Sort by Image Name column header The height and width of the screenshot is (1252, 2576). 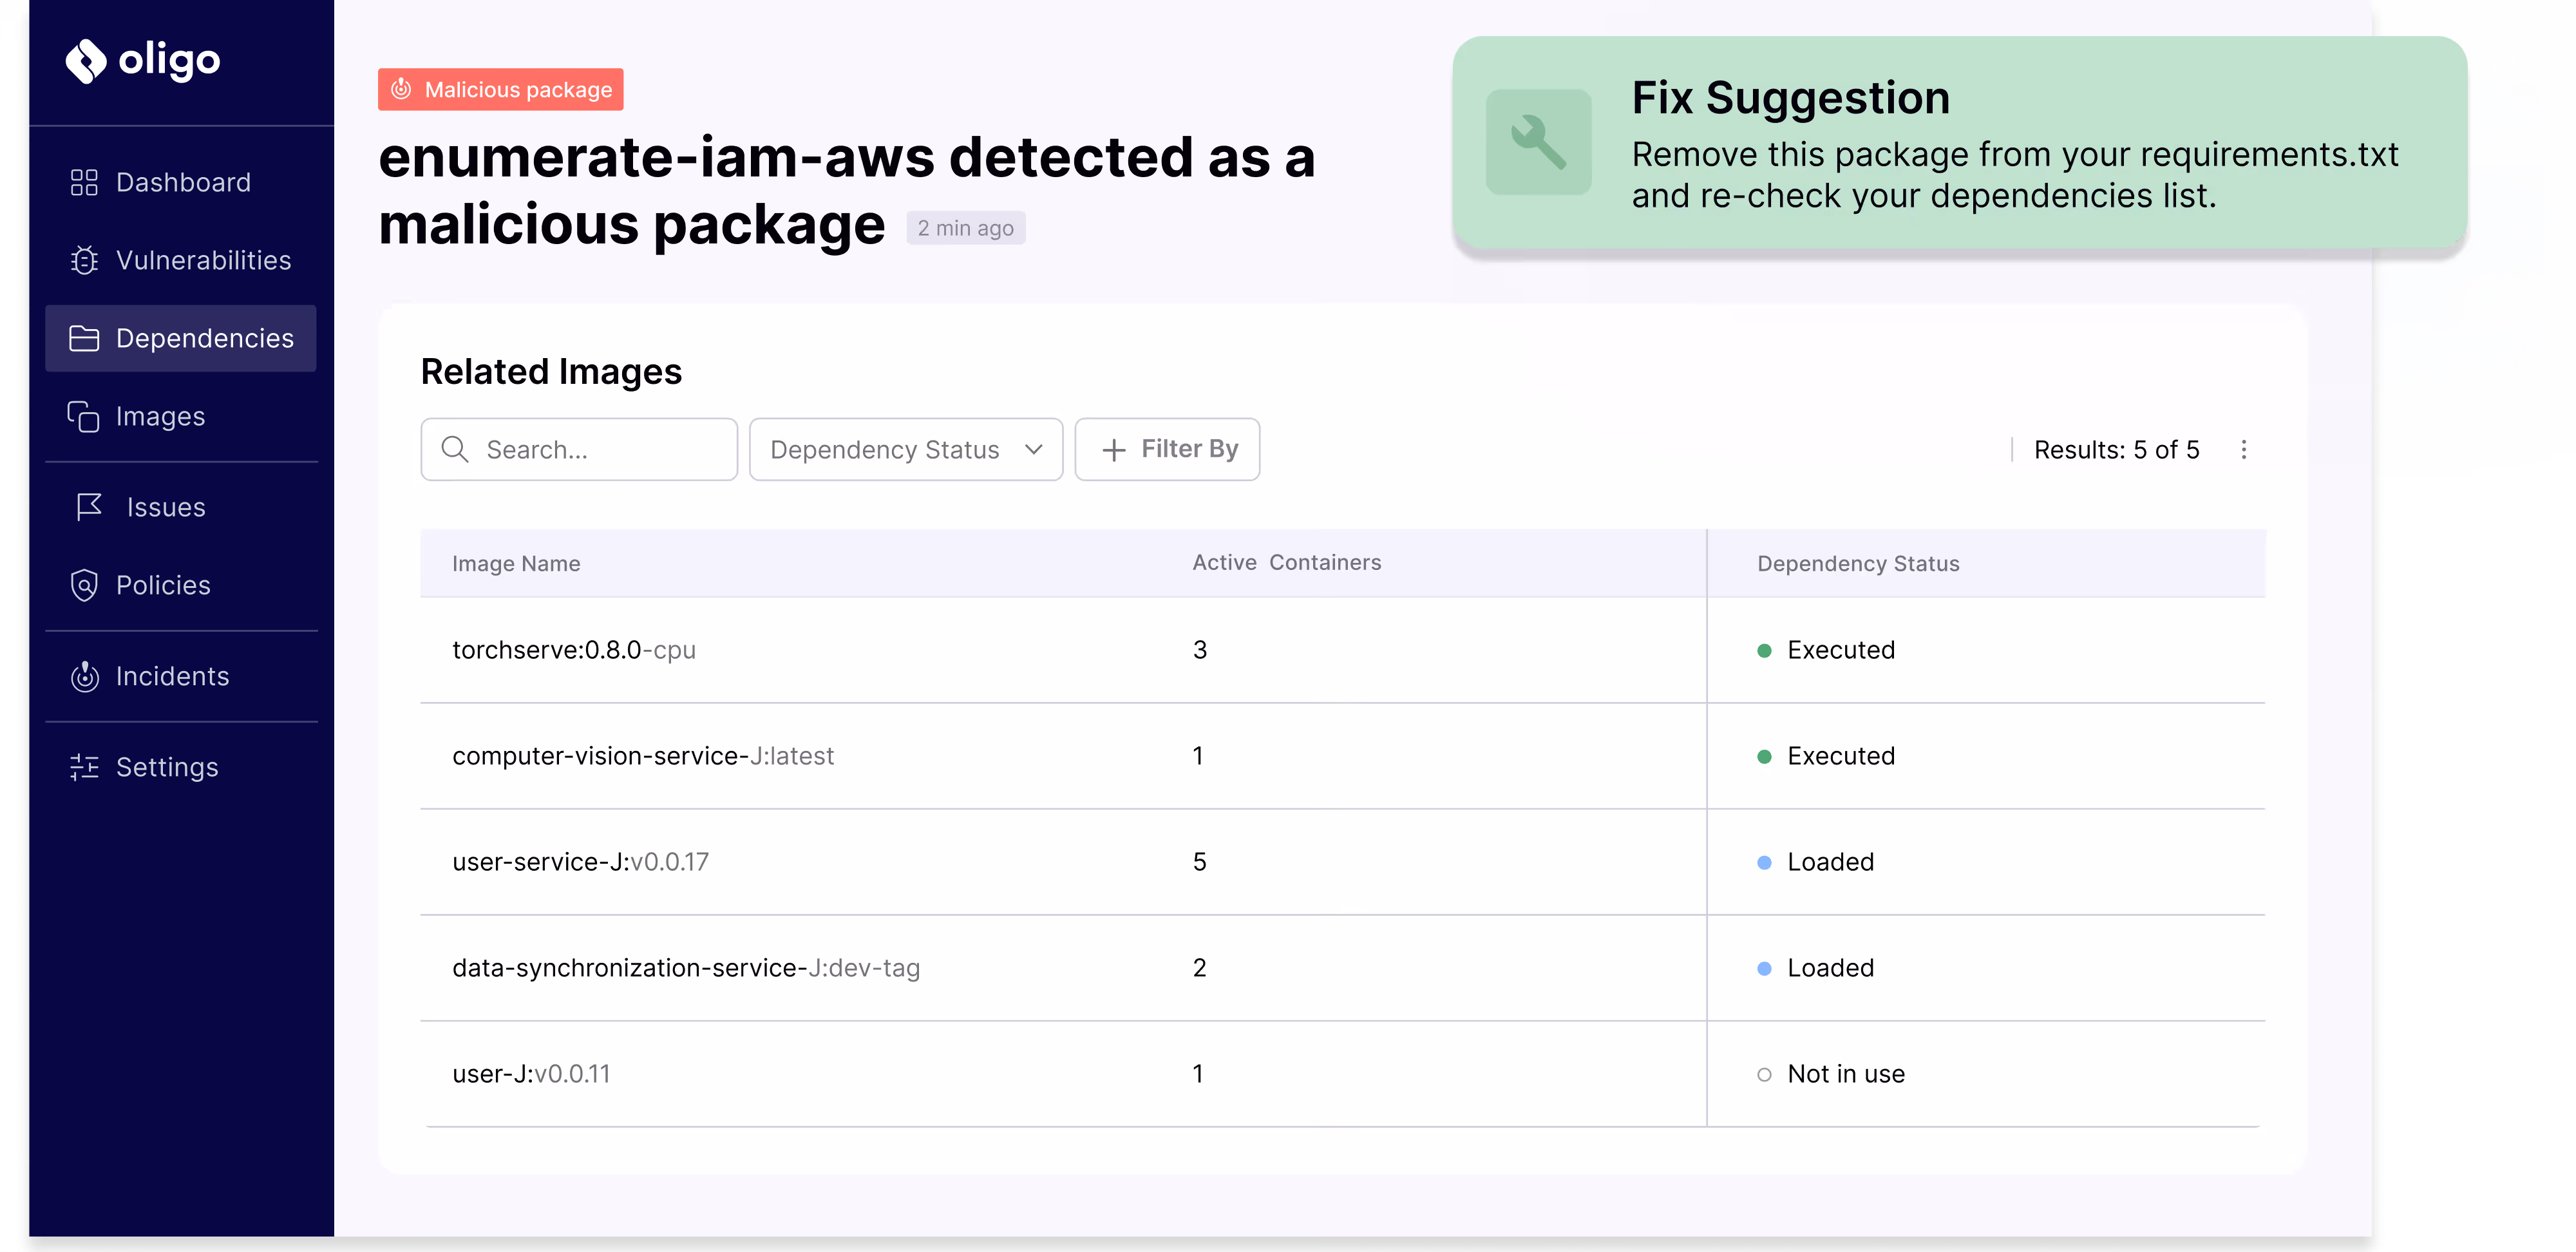tap(516, 563)
